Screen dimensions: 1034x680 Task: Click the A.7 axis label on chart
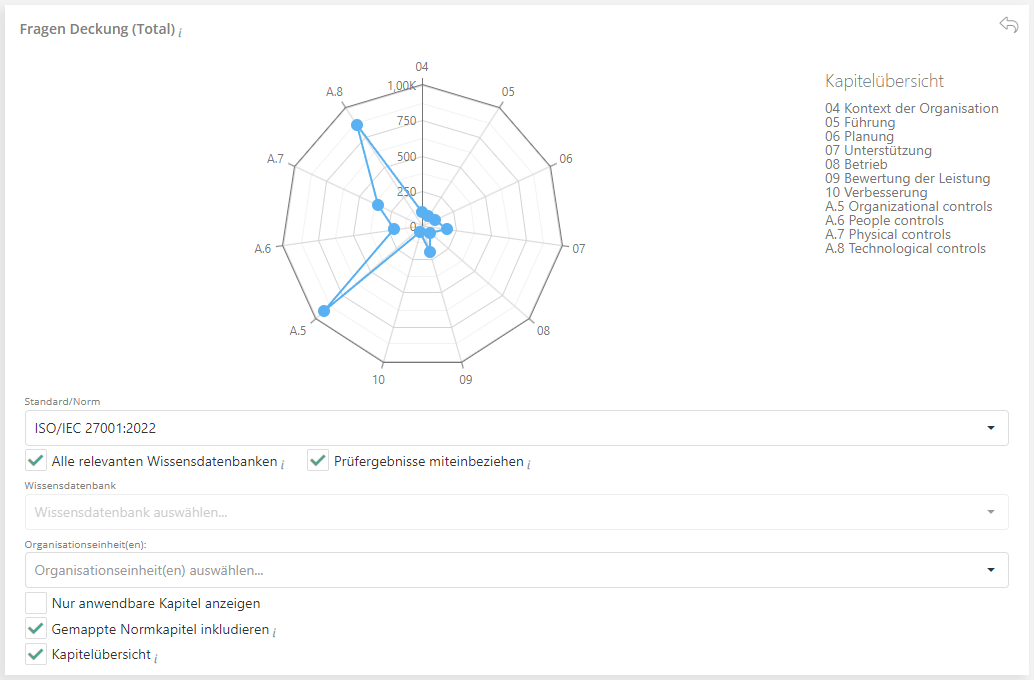coord(275,159)
